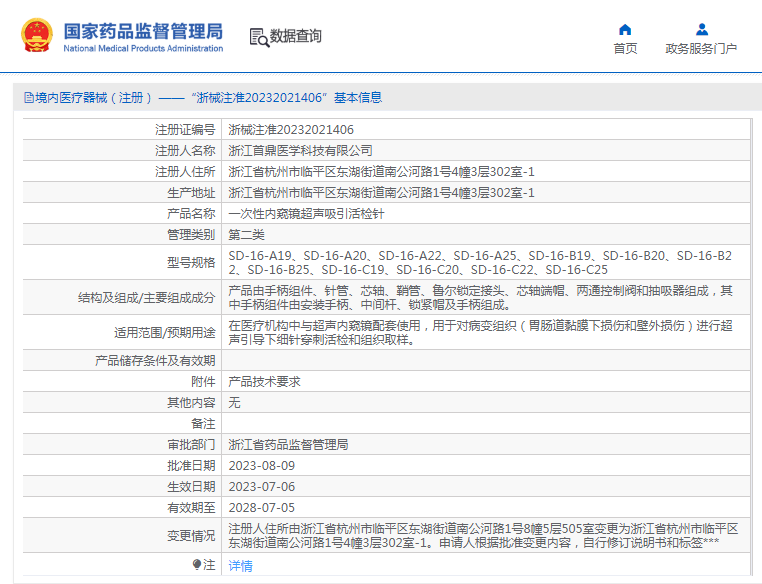762x584 pixels.
Task: Select expiry date 2028-07-05
Action: [261, 507]
